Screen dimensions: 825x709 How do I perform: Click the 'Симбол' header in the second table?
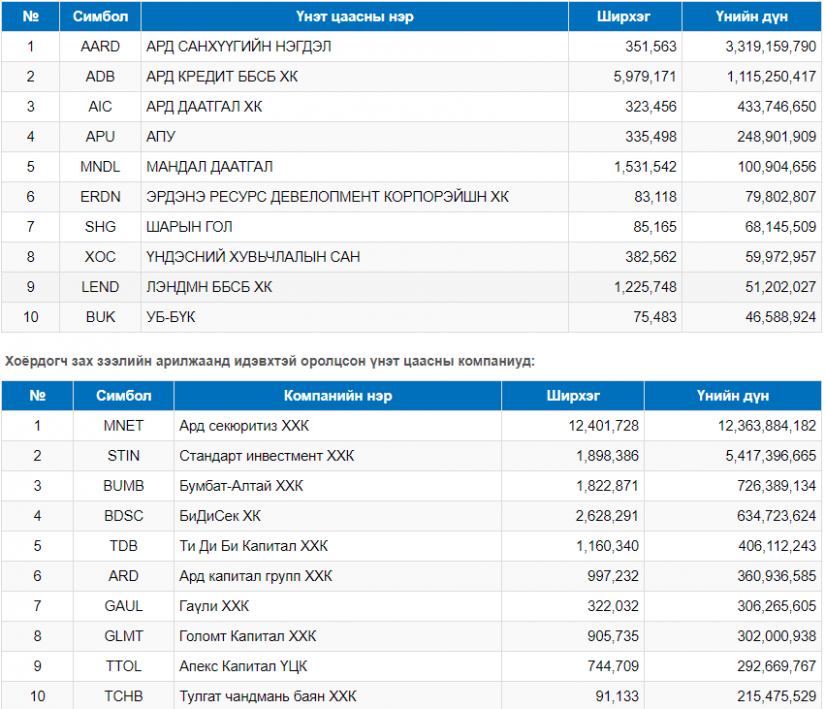coord(124,396)
